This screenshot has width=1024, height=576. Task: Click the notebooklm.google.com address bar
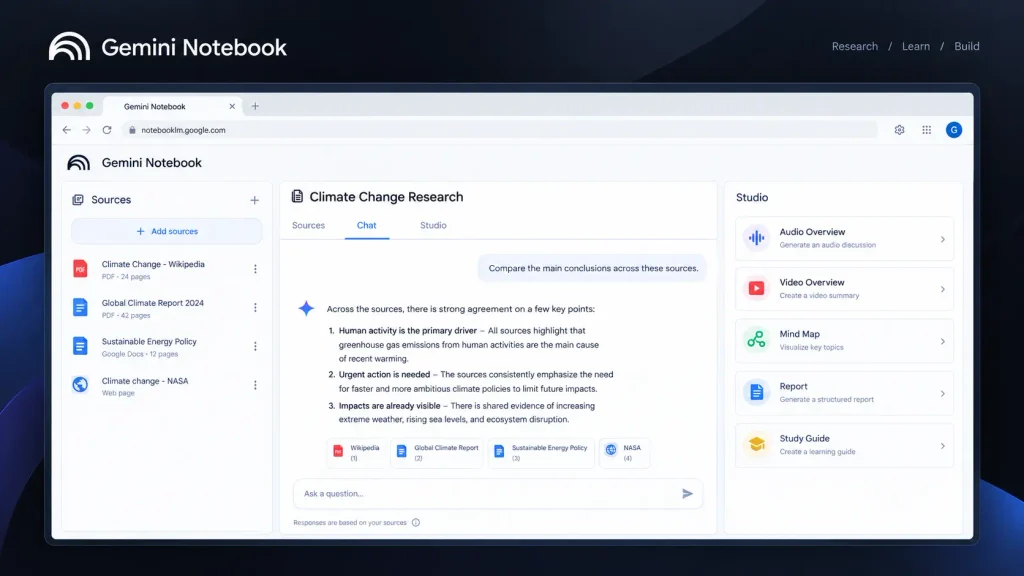pyautogui.click(x=500, y=130)
